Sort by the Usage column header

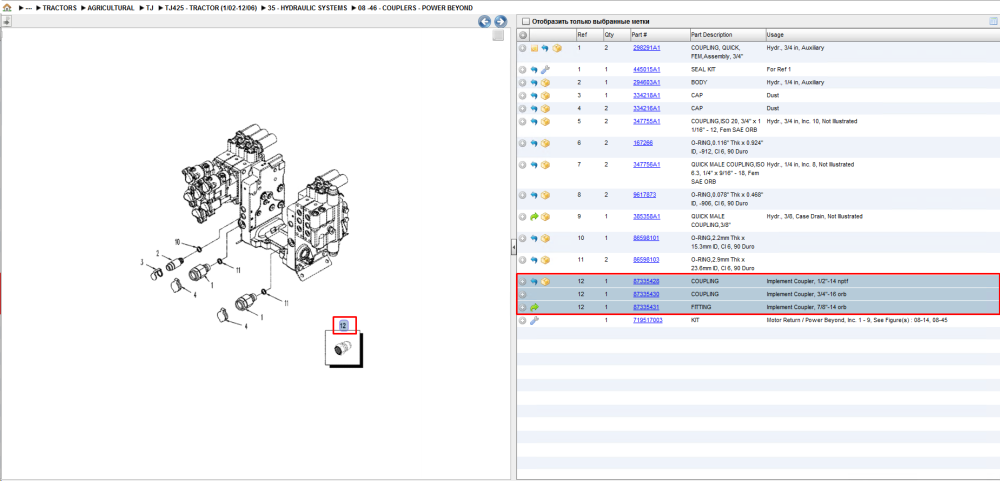click(x=882, y=34)
